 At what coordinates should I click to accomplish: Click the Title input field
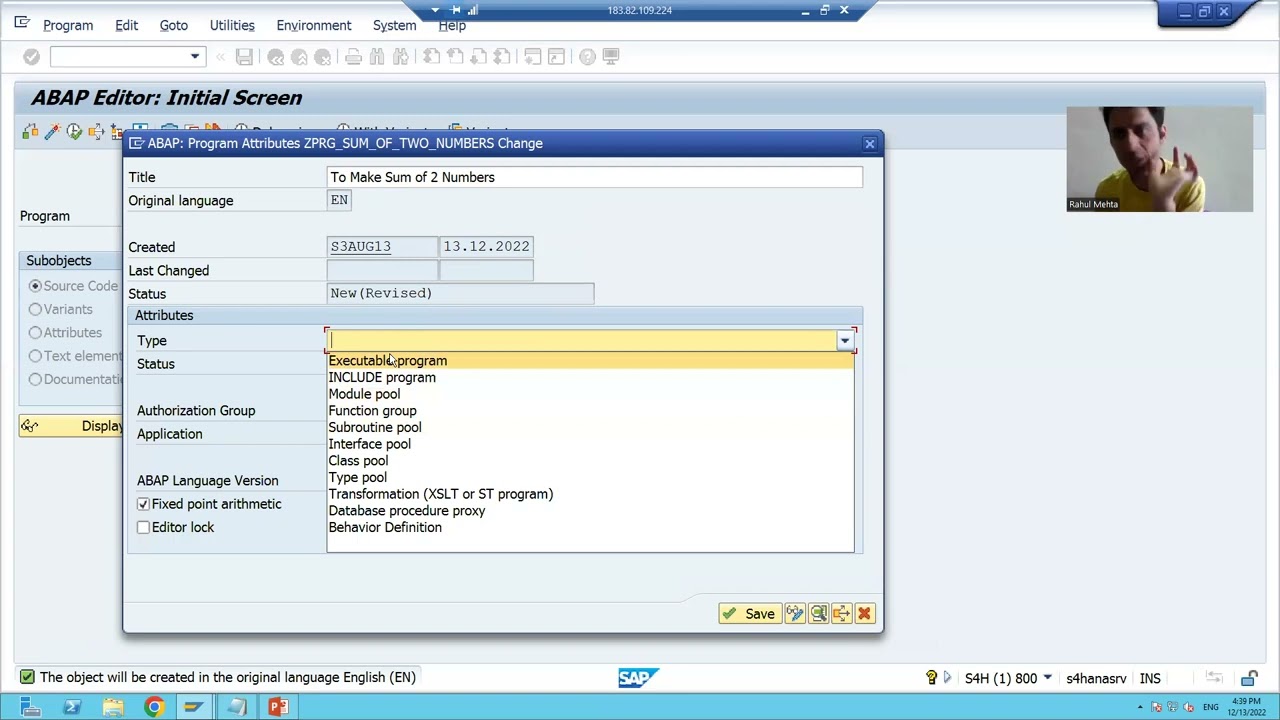[x=594, y=177]
